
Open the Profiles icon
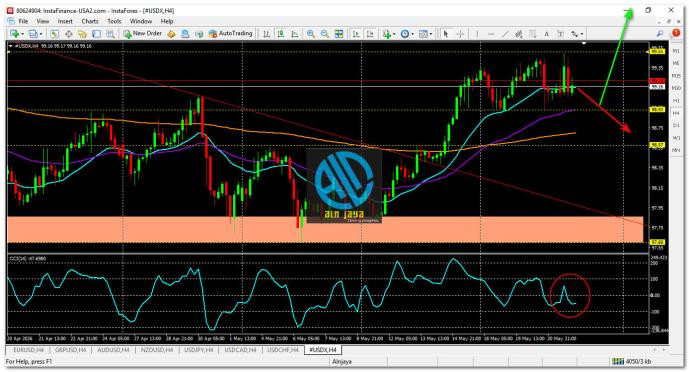coord(33,34)
